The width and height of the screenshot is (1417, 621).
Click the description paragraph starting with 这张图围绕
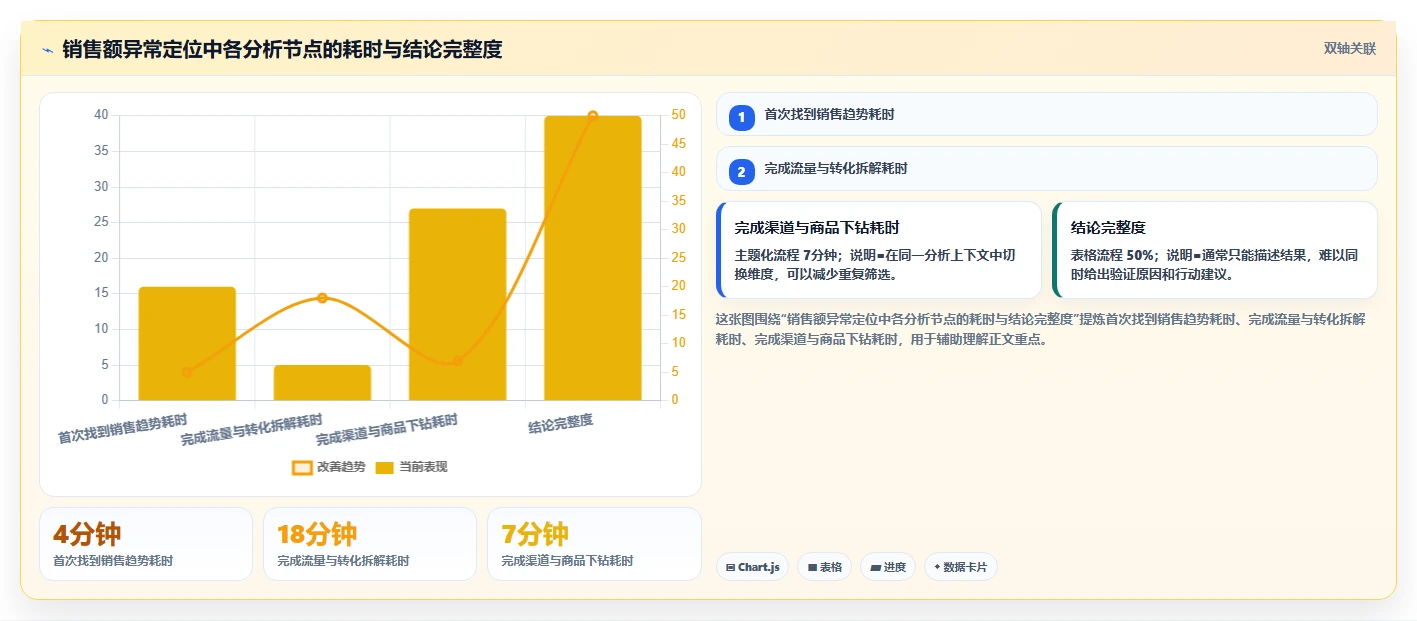1041,329
